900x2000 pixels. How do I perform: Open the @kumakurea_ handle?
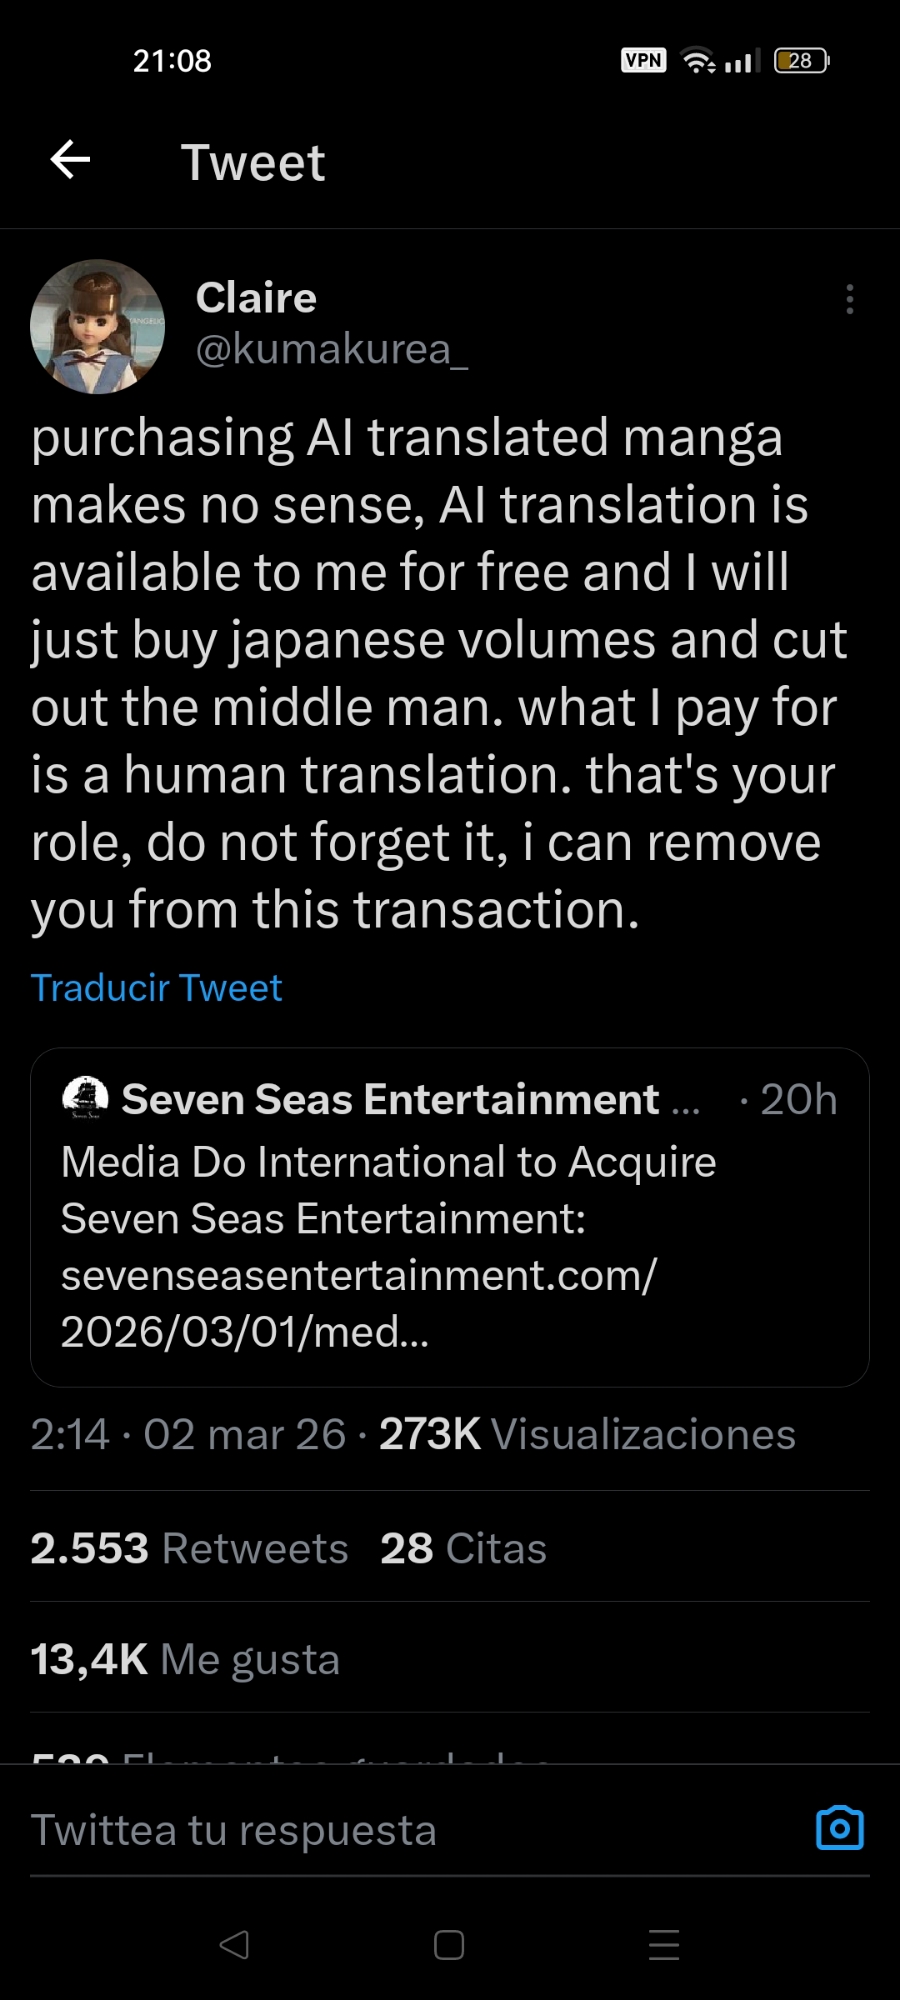coord(331,349)
